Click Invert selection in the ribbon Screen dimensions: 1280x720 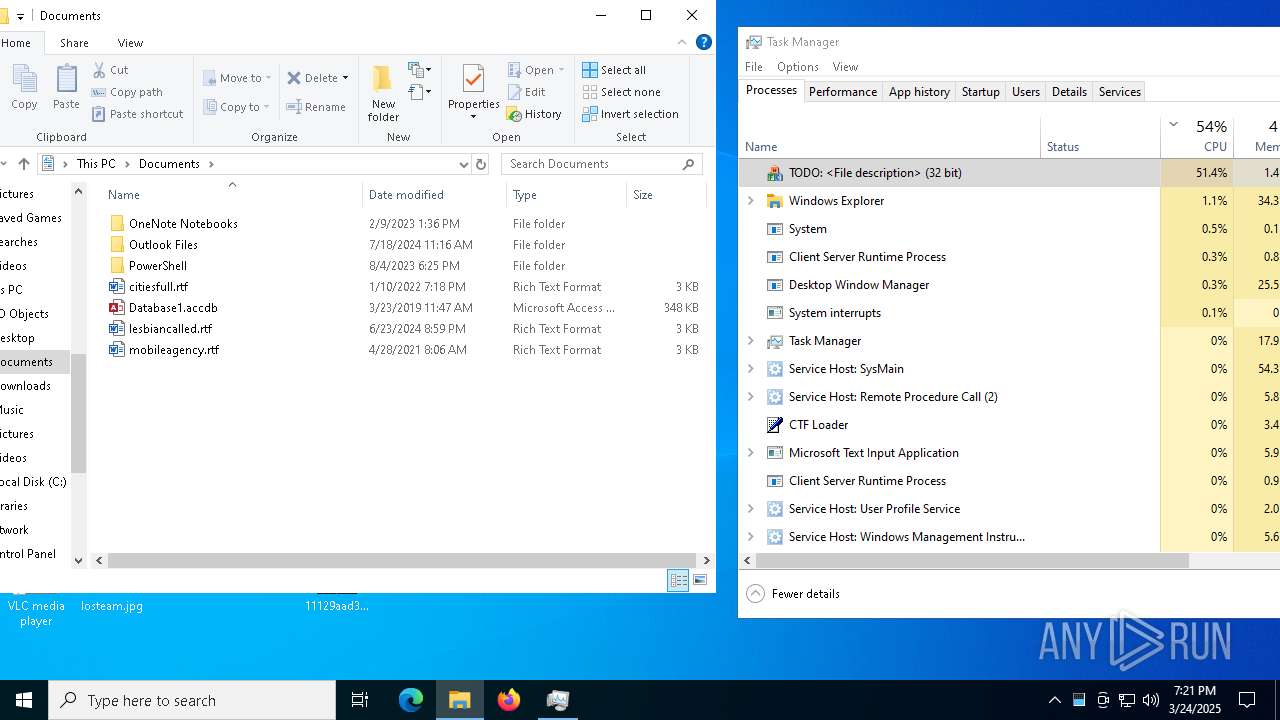(630, 114)
